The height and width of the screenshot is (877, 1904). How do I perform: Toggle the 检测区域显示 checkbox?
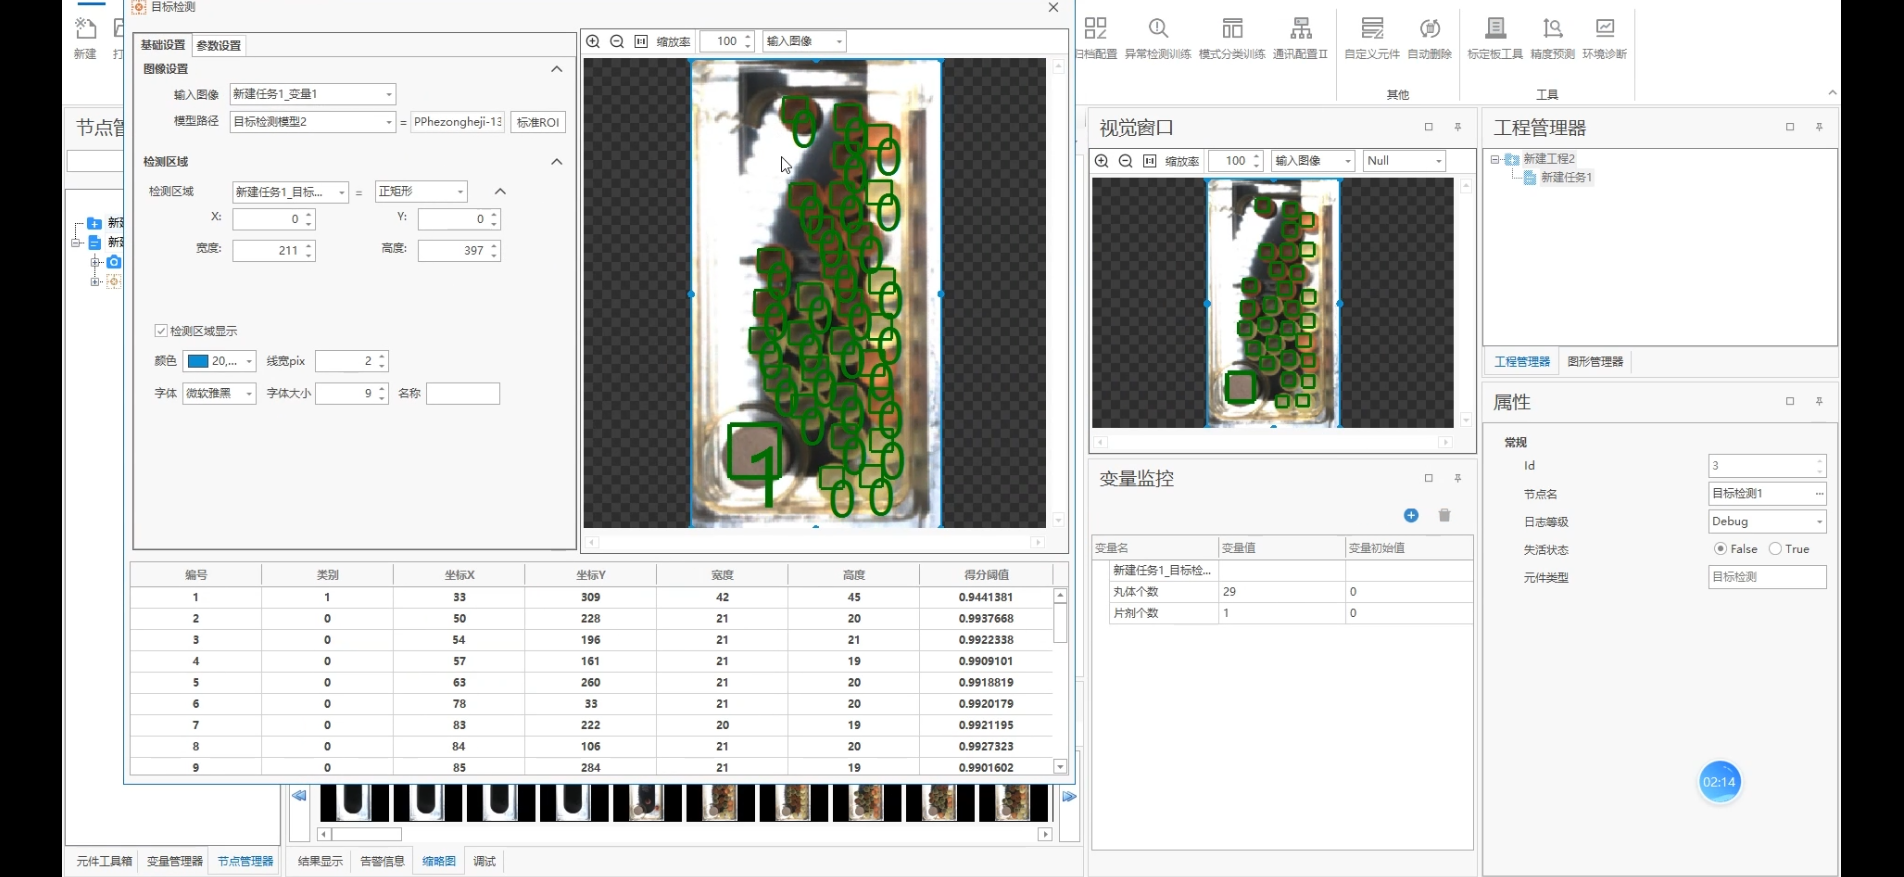click(161, 331)
